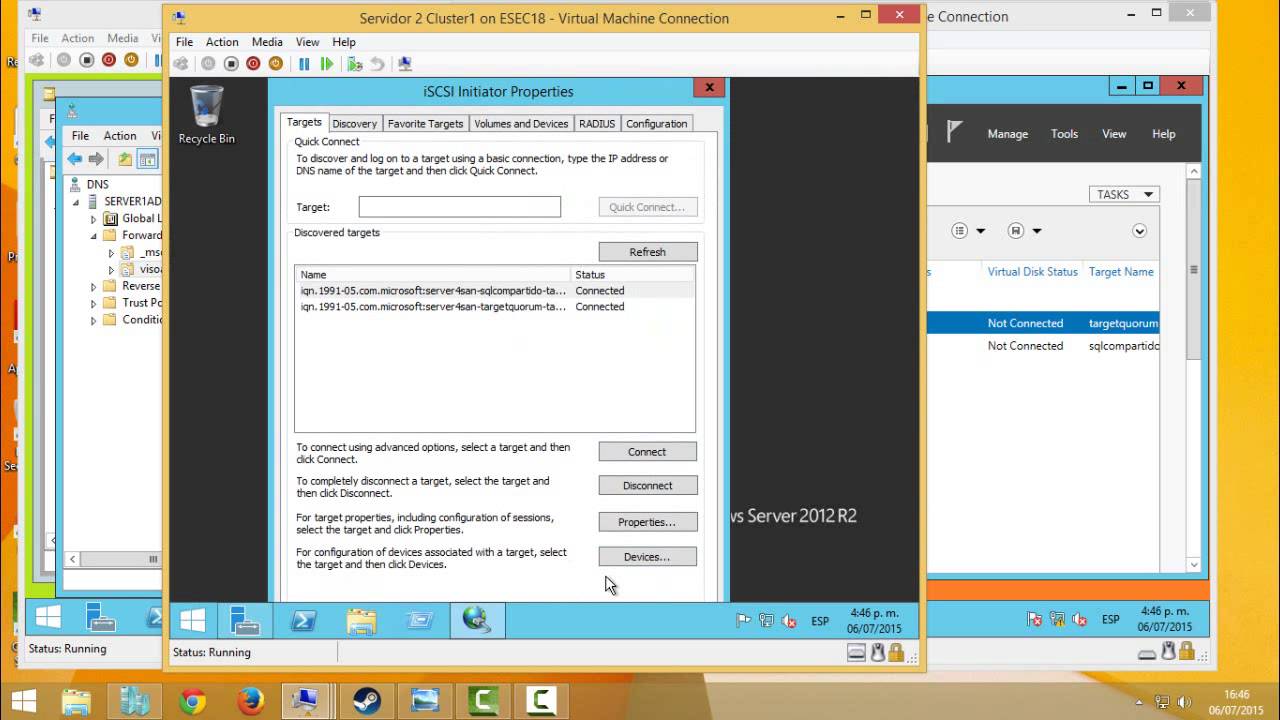The width and height of the screenshot is (1280, 720).
Task: Expand Global L node in DNS tree
Action: 94,219
